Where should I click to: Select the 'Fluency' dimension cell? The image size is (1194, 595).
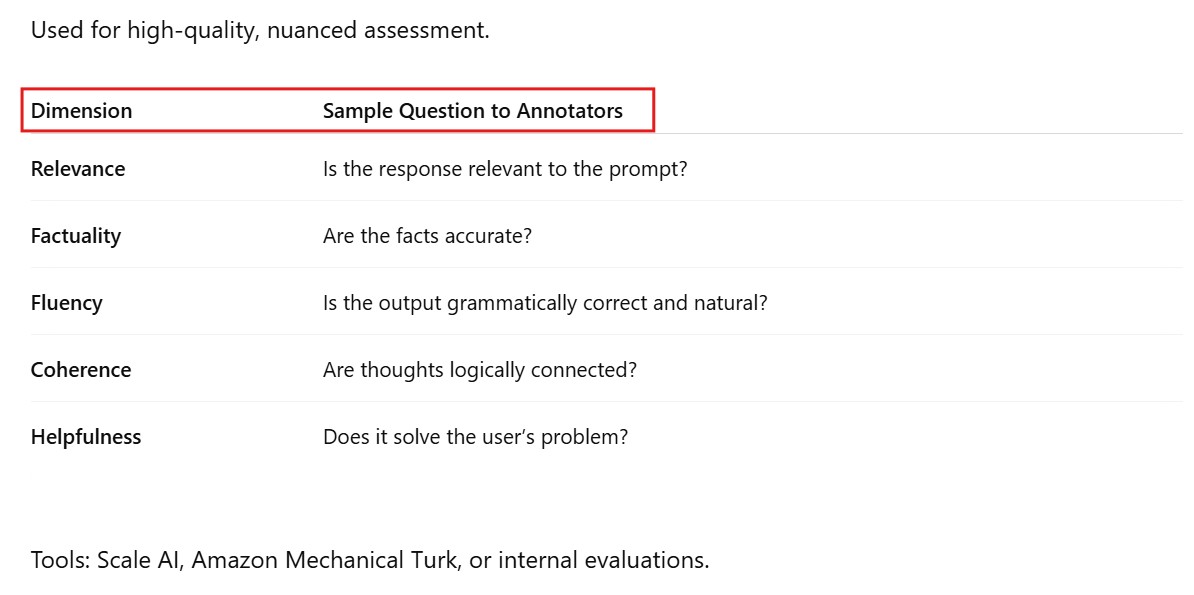[x=67, y=303]
